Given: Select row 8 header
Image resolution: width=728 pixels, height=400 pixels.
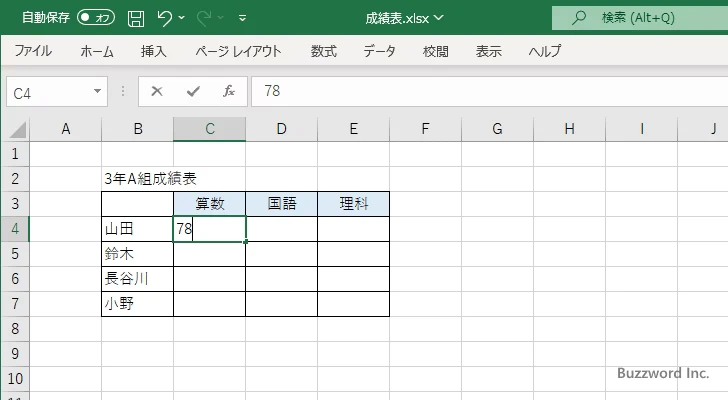Looking at the screenshot, I should pos(15,329).
